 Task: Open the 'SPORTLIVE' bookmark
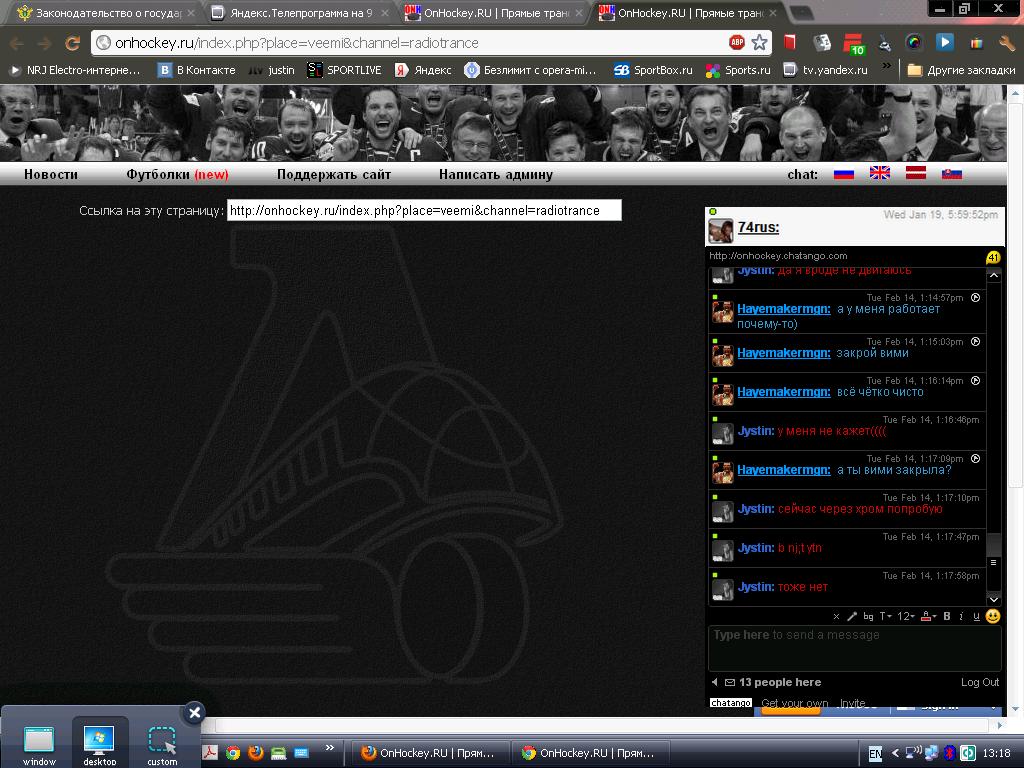(x=344, y=70)
